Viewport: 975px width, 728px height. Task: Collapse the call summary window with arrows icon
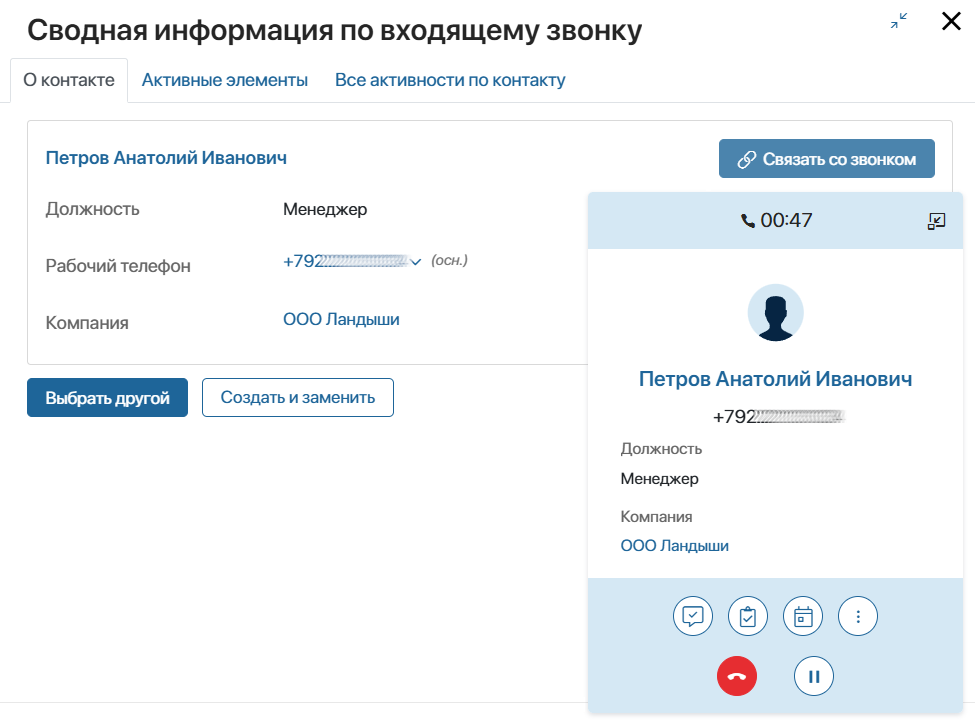coord(899,21)
